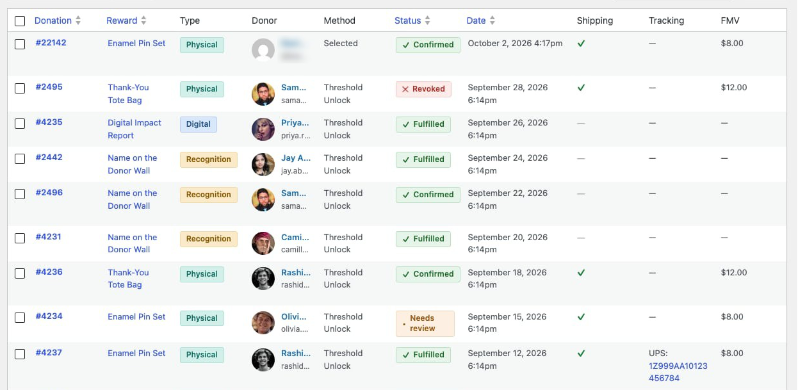
Task: Open donor Priya's profile link
Action: [295, 123]
